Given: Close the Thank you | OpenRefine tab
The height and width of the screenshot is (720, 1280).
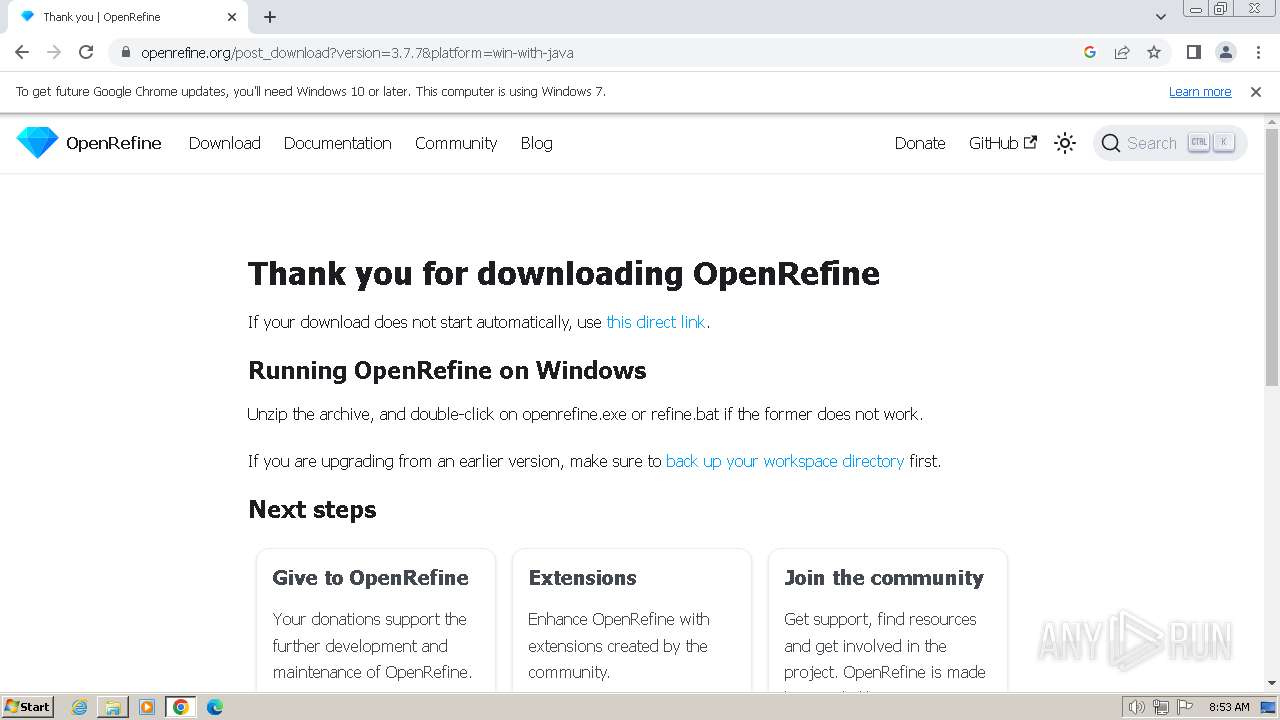Looking at the screenshot, I should (232, 17).
